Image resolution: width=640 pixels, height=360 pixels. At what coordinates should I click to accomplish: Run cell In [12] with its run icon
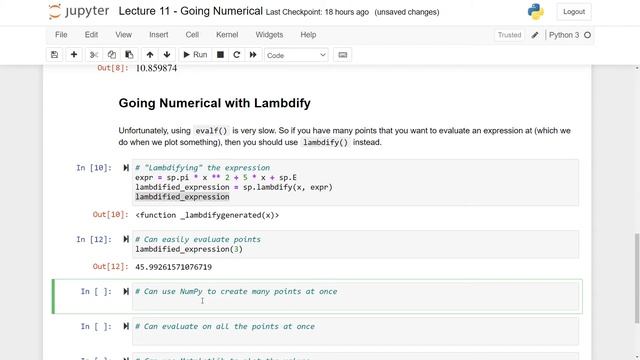click(x=126, y=239)
